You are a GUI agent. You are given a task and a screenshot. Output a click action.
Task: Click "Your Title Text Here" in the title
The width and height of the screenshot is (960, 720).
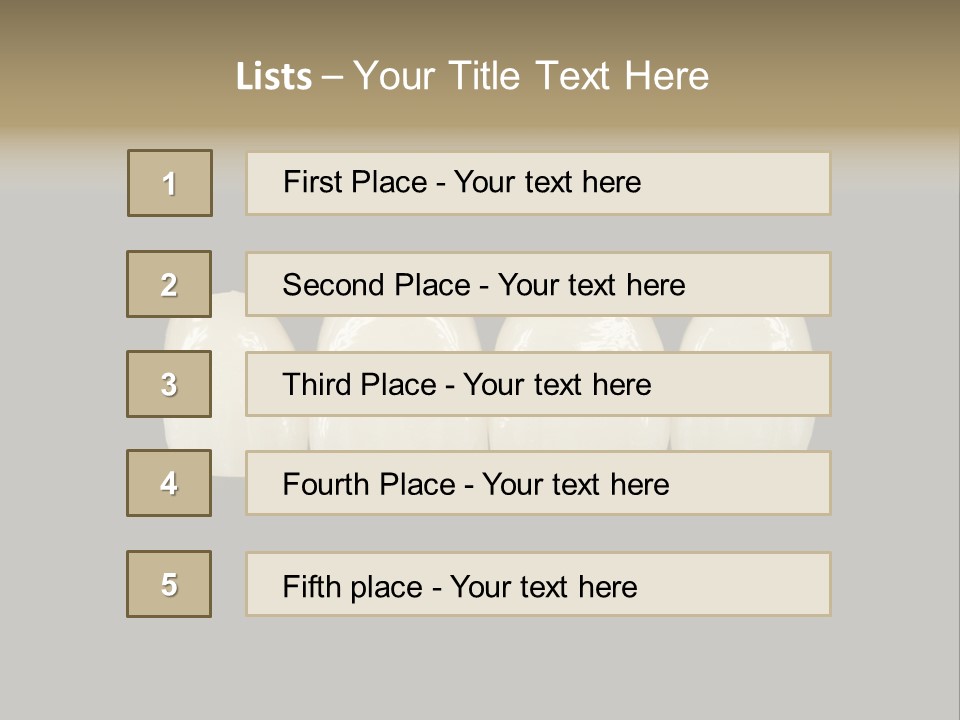tap(531, 76)
